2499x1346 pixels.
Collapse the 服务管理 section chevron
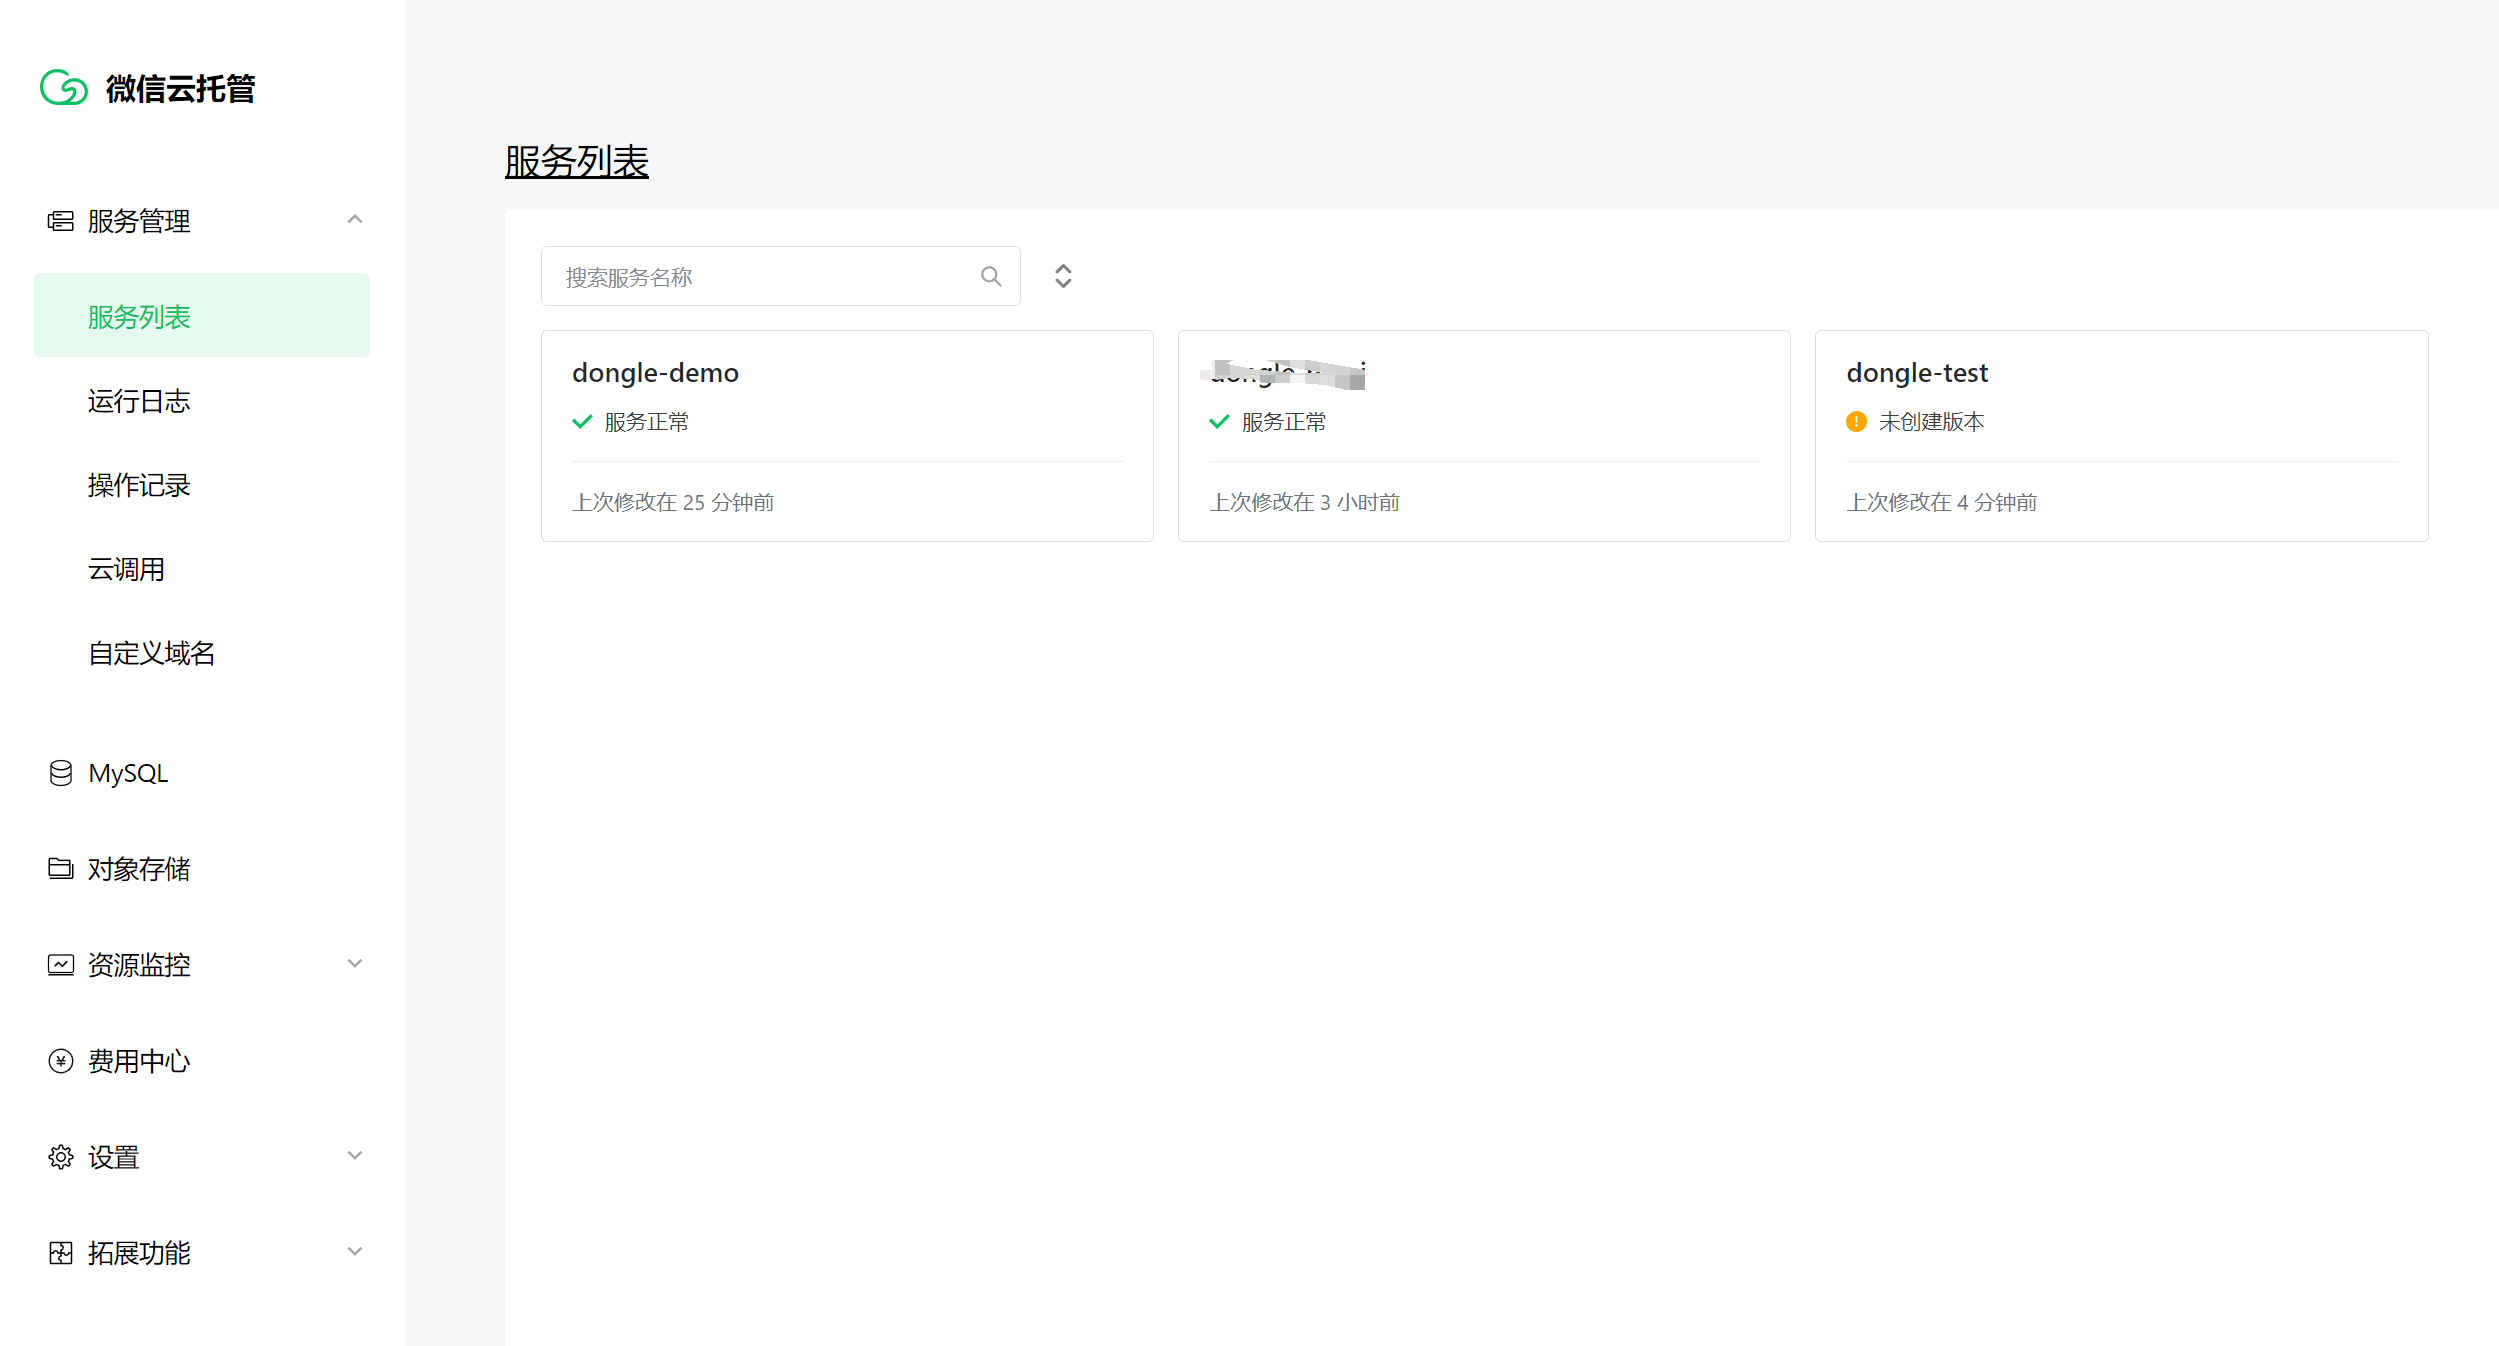pos(354,220)
